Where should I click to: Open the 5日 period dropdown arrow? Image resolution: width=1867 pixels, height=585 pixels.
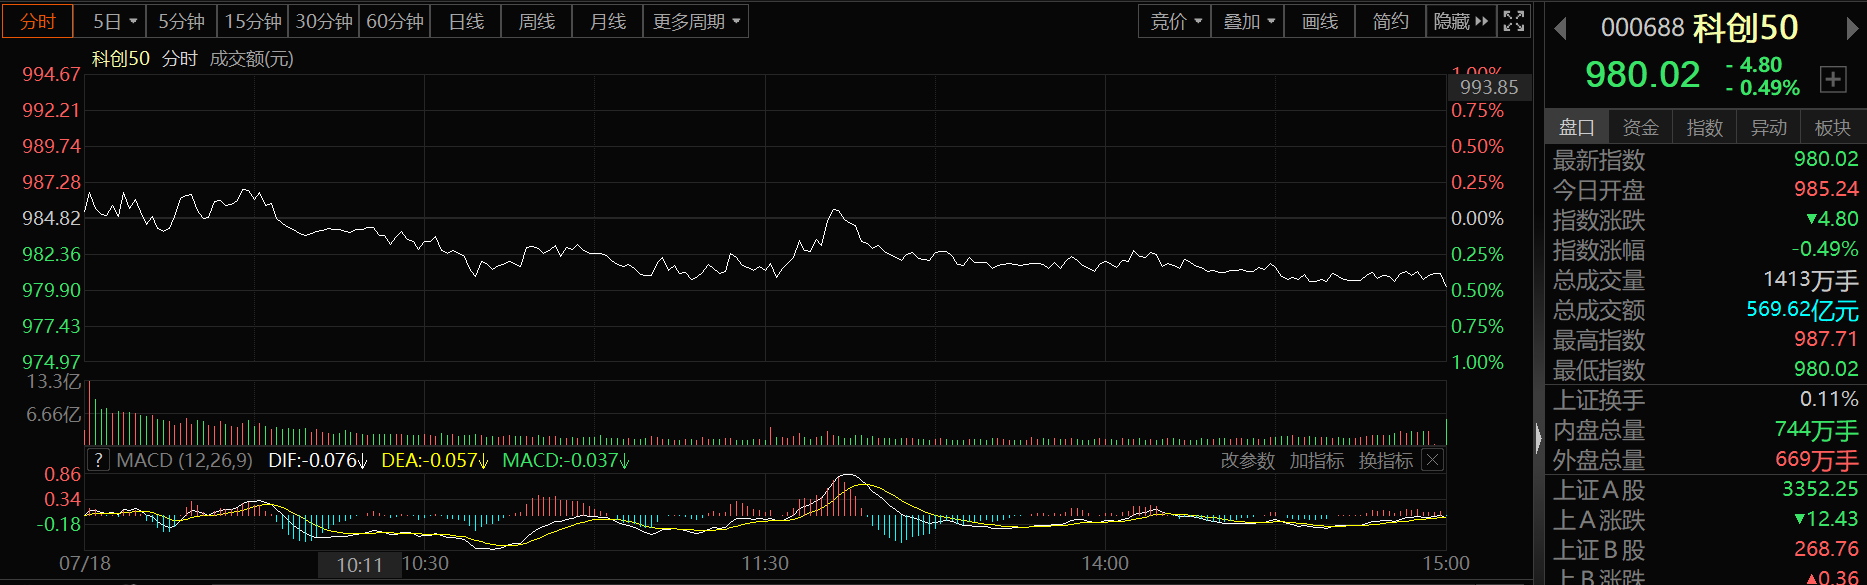133,21
